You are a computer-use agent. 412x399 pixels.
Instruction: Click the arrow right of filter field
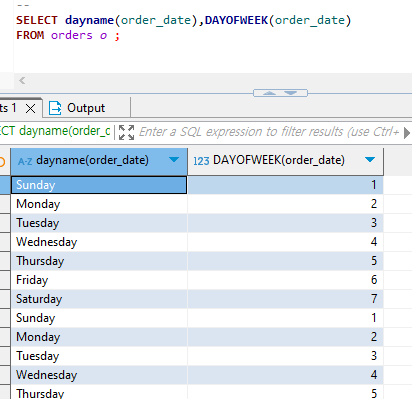406,133
